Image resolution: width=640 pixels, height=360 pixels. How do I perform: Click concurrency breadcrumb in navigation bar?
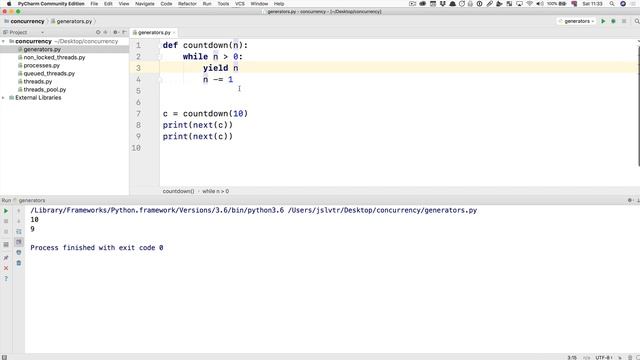[27, 21]
